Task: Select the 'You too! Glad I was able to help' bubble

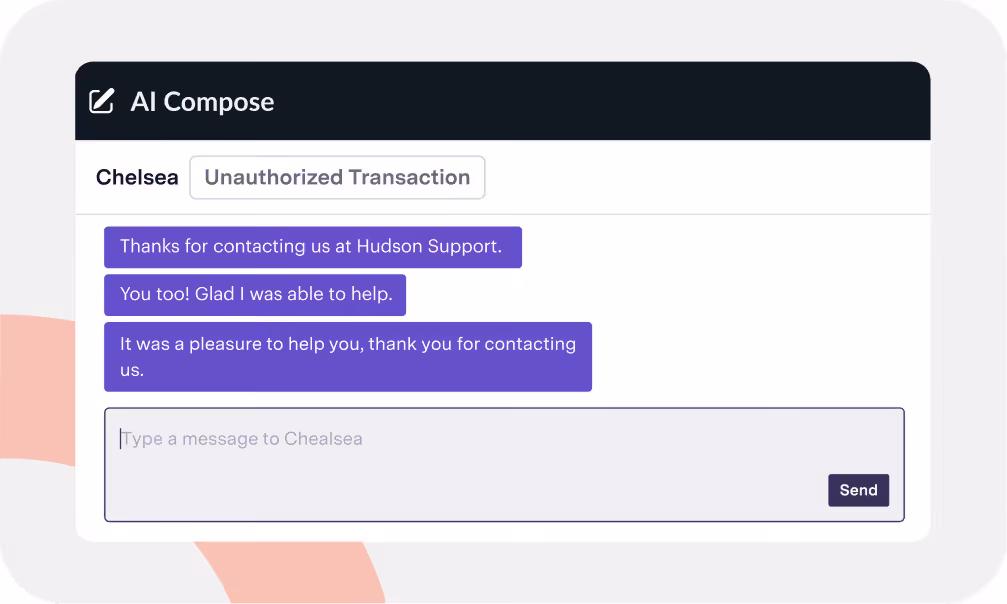Action: click(255, 295)
